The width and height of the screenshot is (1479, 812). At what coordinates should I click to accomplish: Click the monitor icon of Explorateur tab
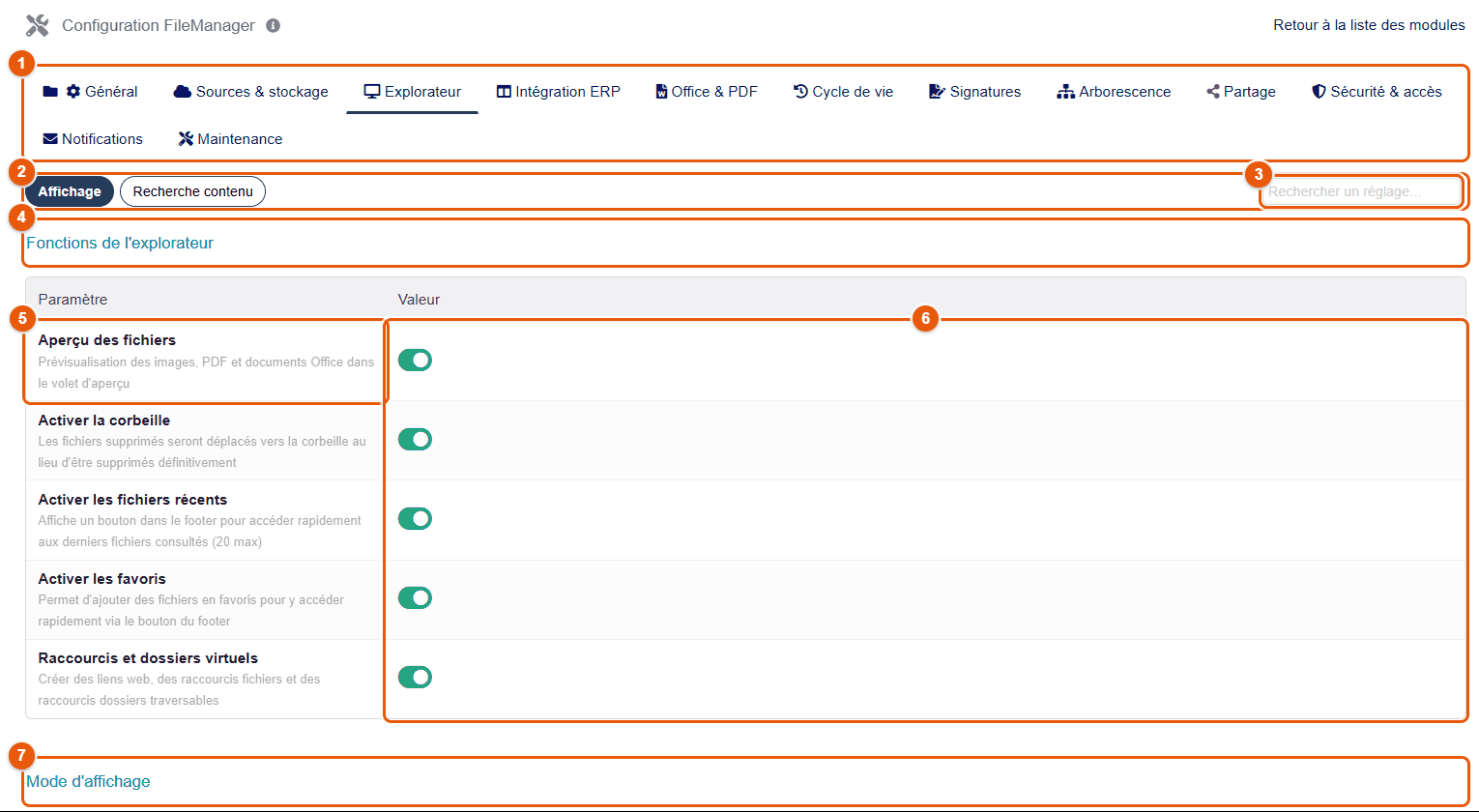372,92
